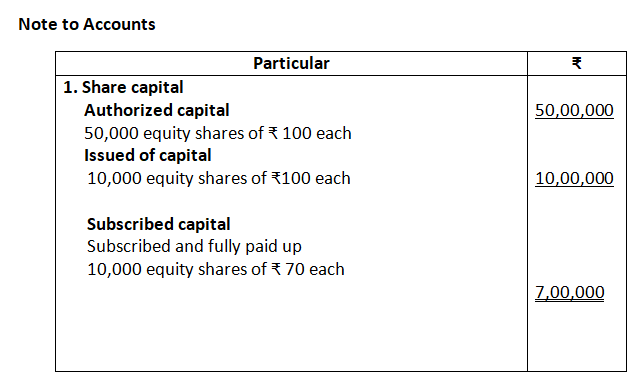Click '10,000 equity shares of ₹ 70 each'

click(x=216, y=269)
